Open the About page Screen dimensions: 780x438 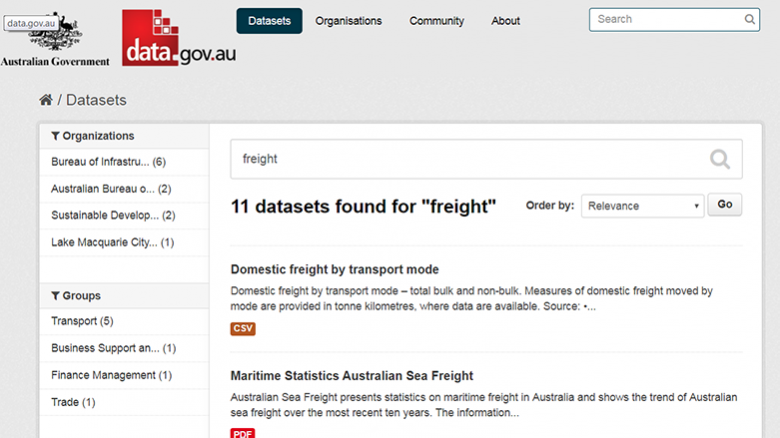point(505,21)
